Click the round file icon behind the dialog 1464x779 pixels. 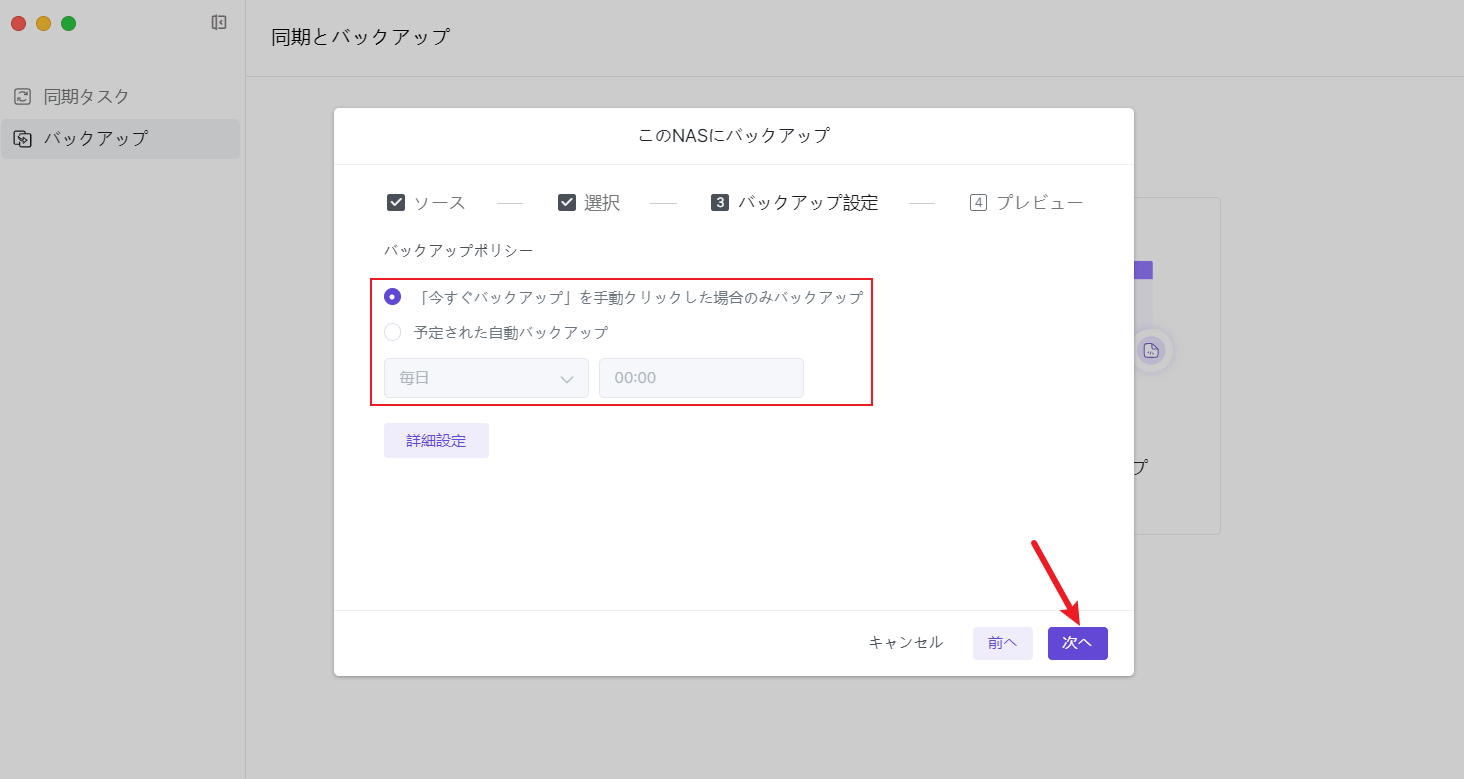click(1151, 350)
